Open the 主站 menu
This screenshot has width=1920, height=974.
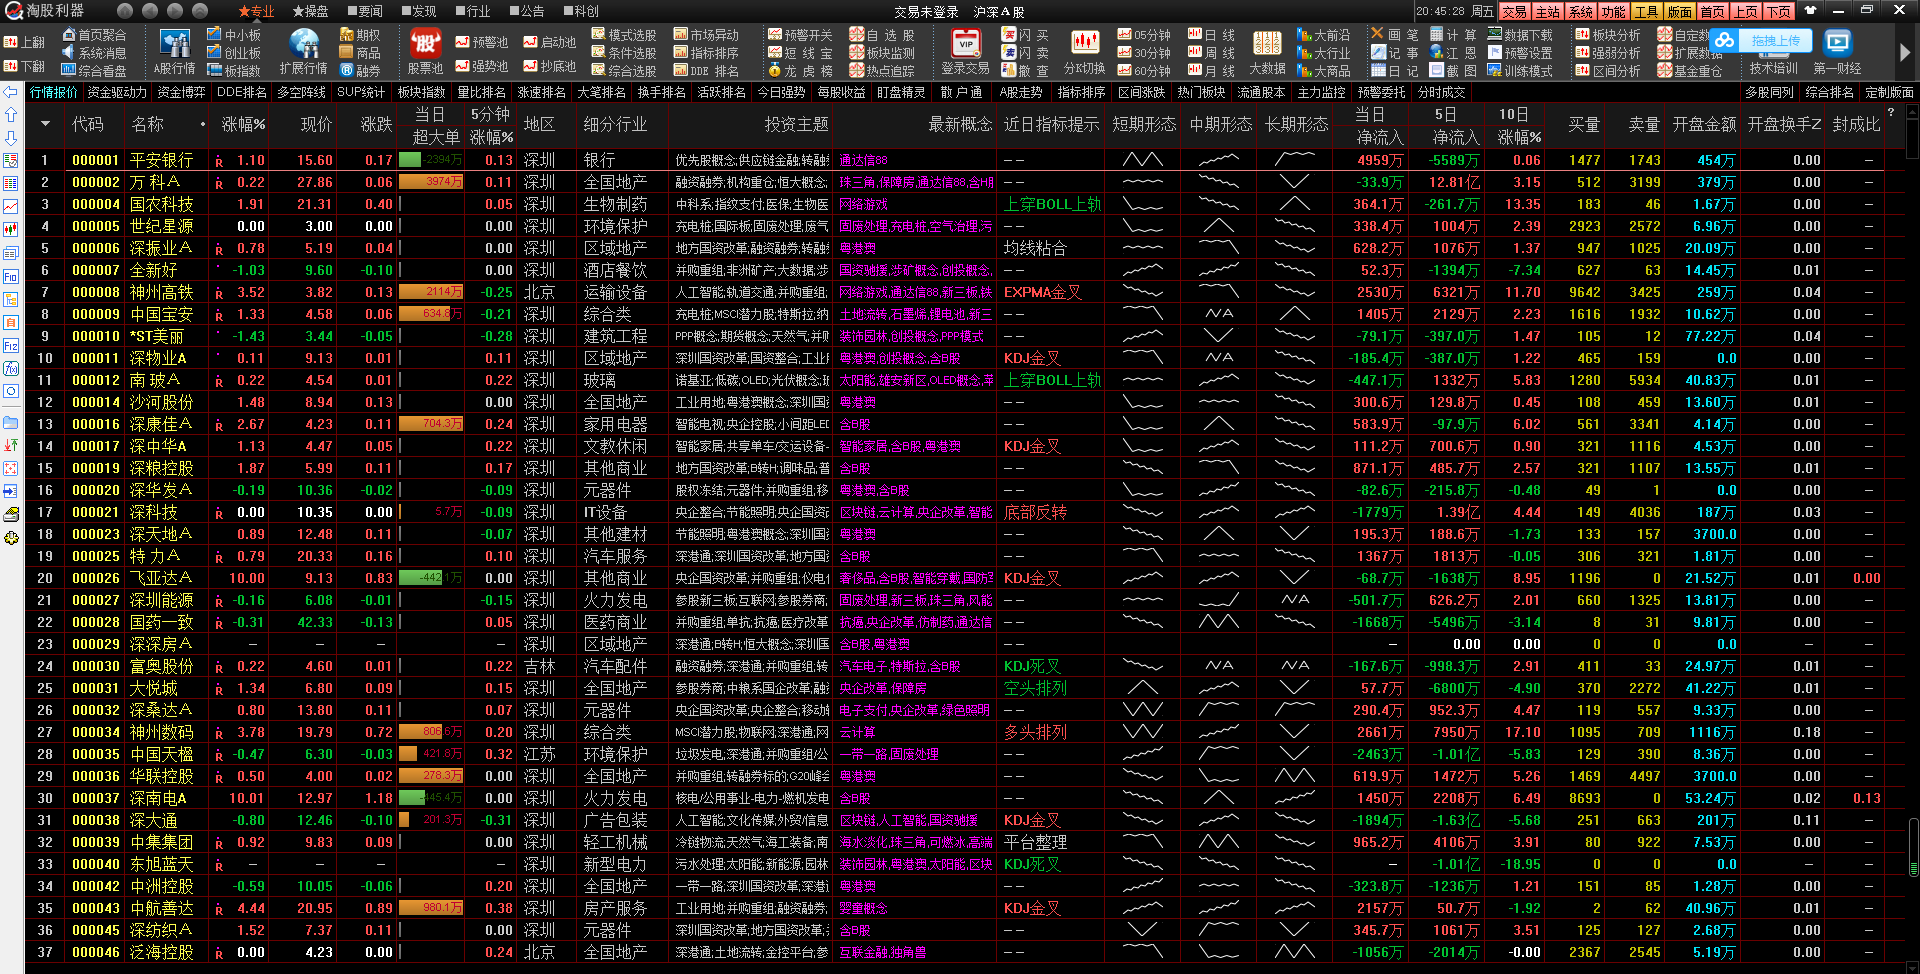coord(1548,11)
